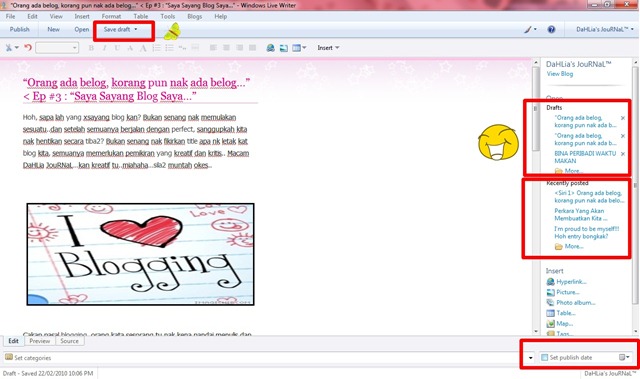The height and width of the screenshot is (379, 640).
Task: Apply blockquote formatting
Action: (x=182, y=48)
